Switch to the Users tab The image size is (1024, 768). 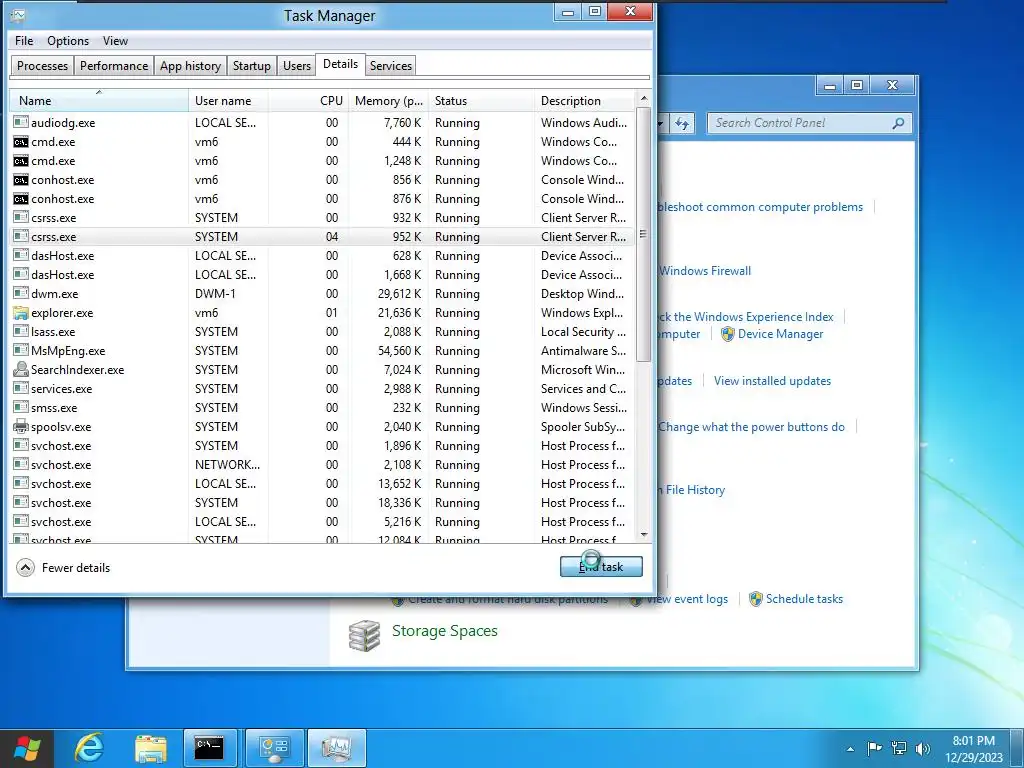tap(296, 65)
